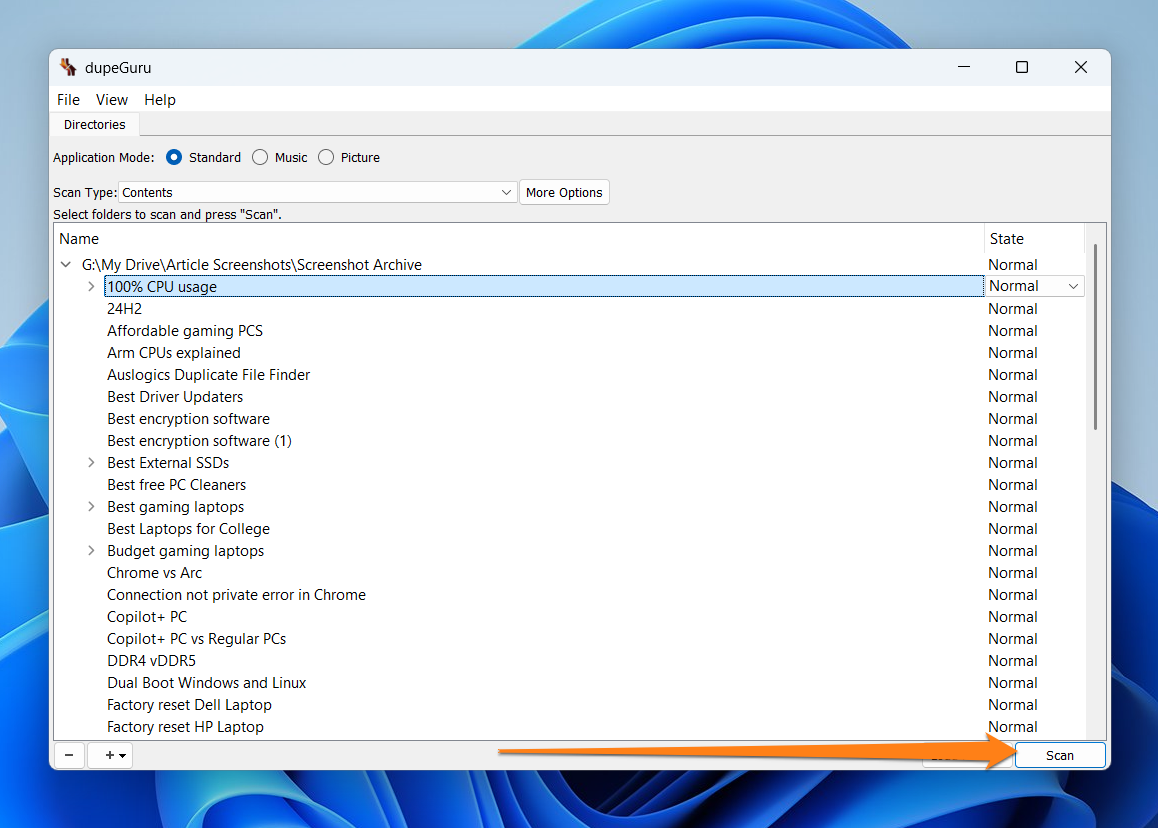
Task: Open State dropdown for 100% CPU usage
Action: coord(1034,286)
